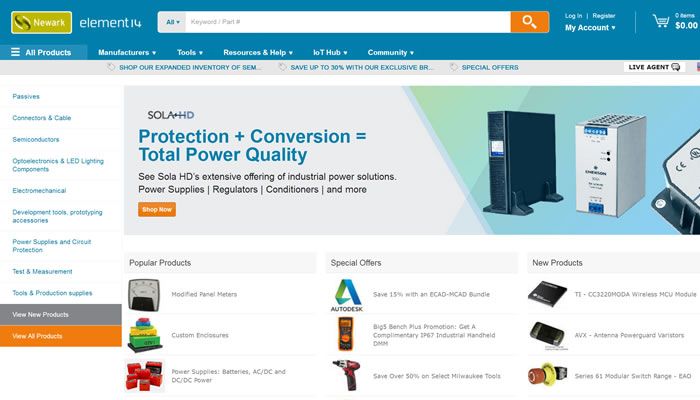Select the Modified Panel Meters image
The height and width of the screenshot is (400, 700).
pyautogui.click(x=144, y=295)
